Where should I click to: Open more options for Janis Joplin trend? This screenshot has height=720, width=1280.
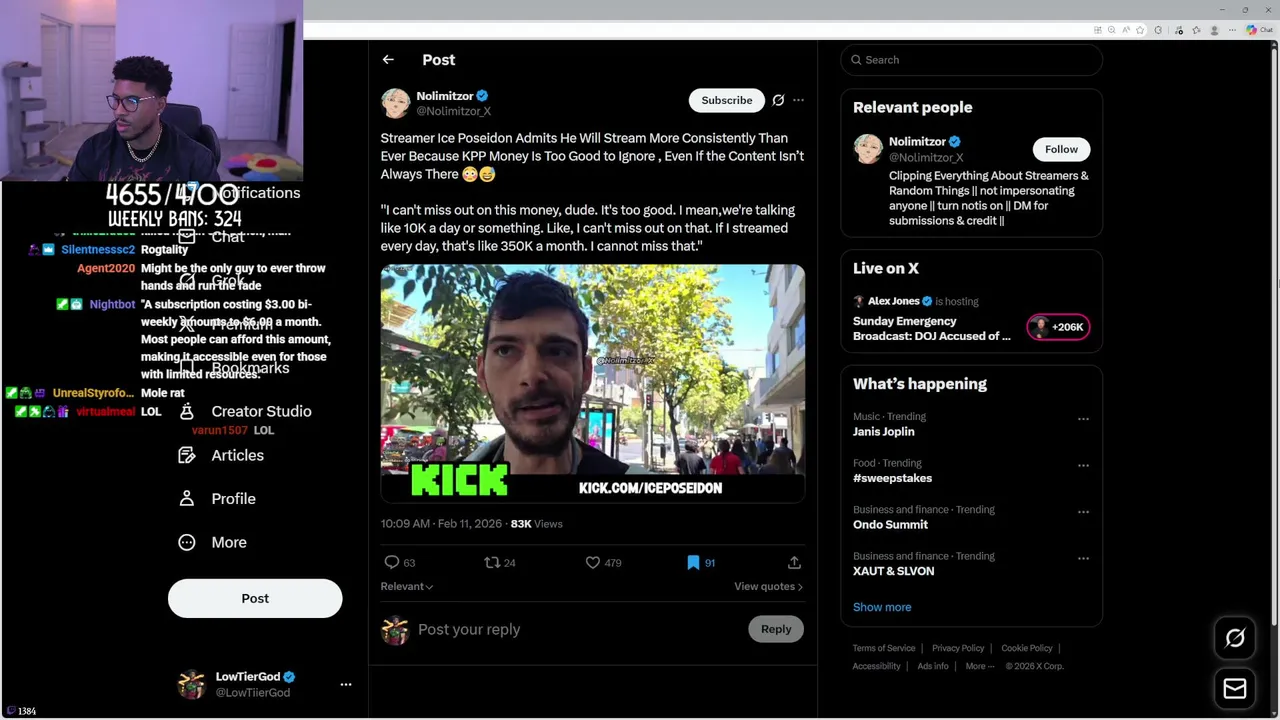coord(1083,419)
